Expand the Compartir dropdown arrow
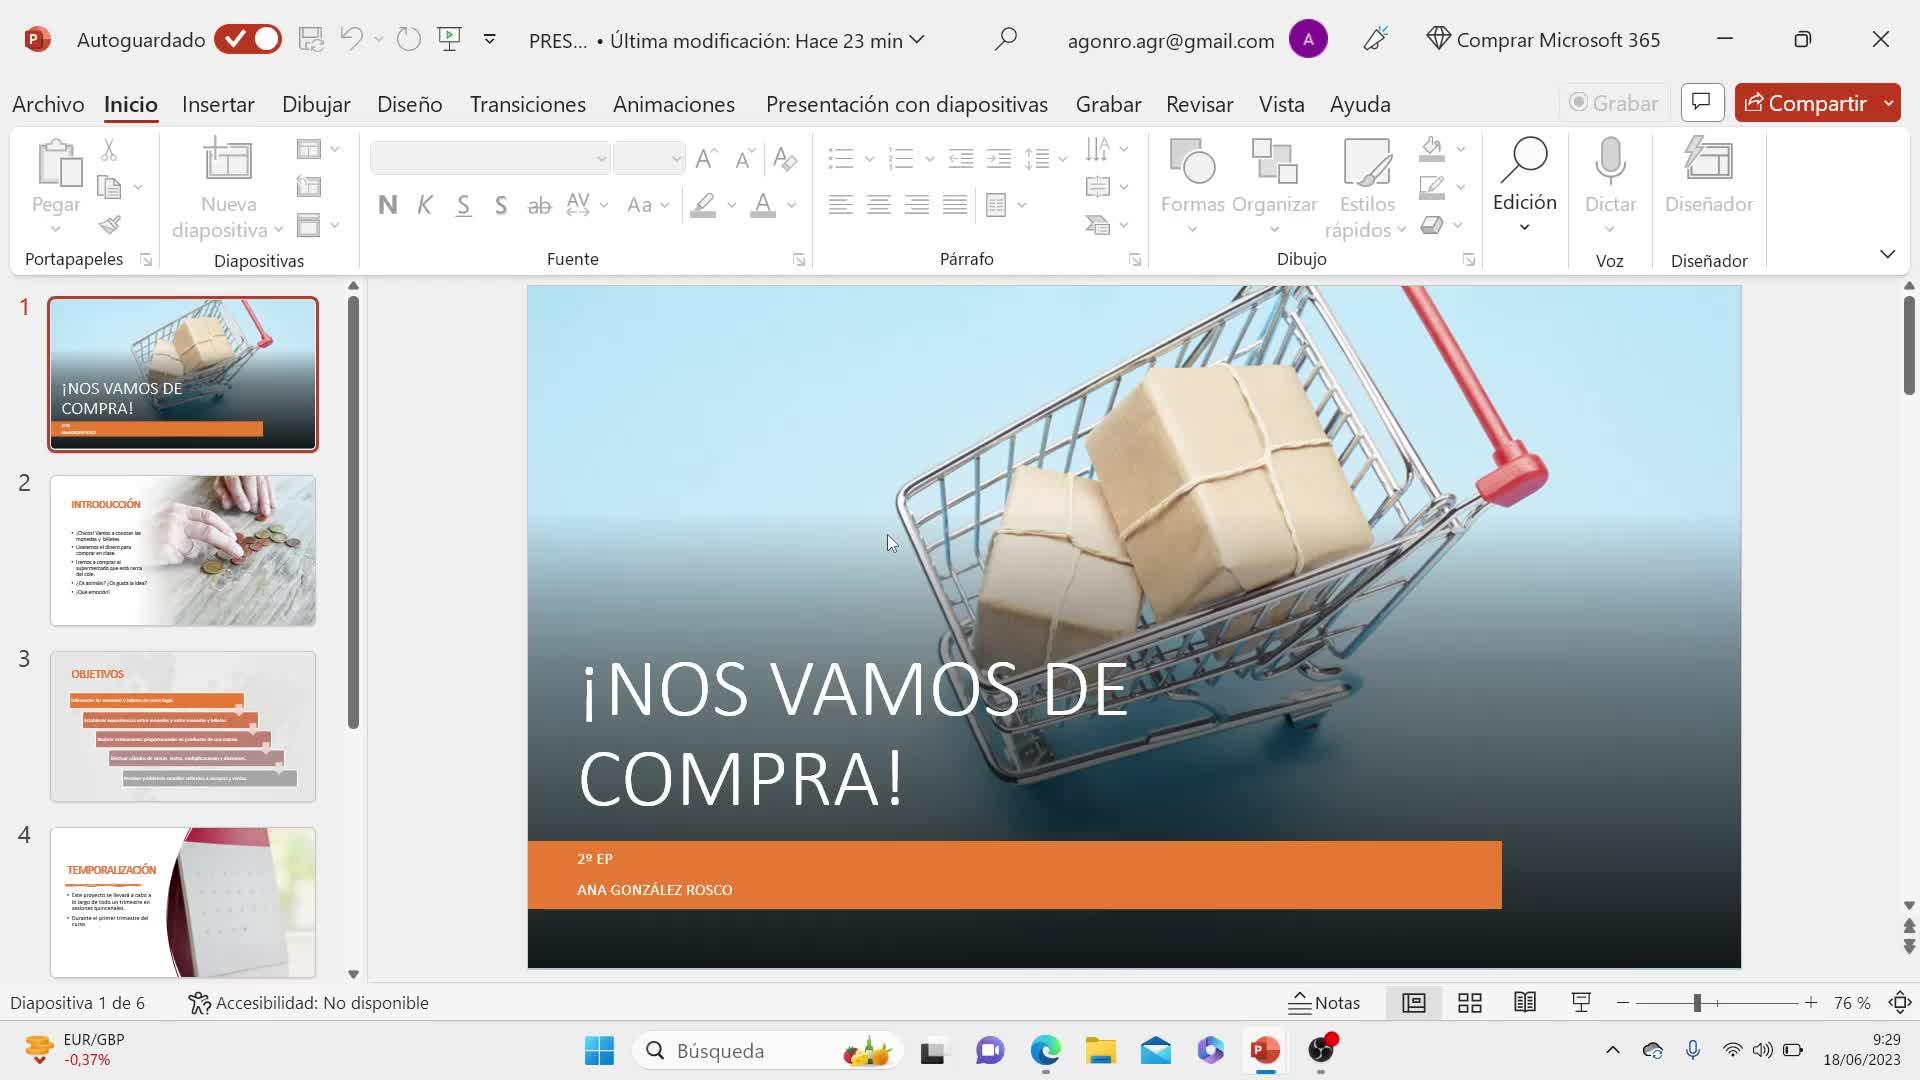1920x1080 pixels. [1888, 103]
